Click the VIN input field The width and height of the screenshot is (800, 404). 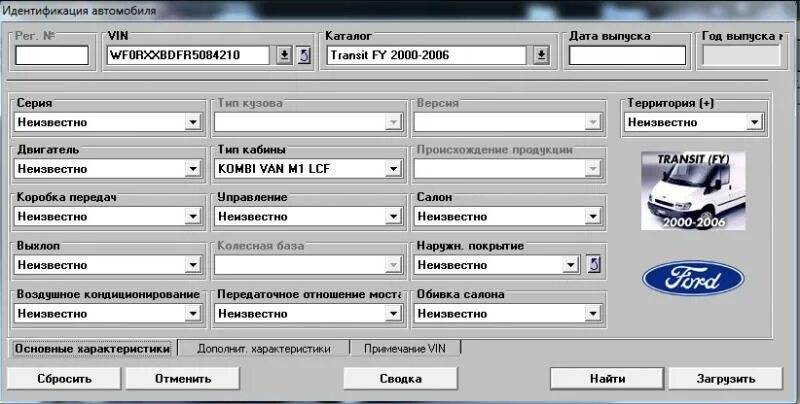(188, 55)
